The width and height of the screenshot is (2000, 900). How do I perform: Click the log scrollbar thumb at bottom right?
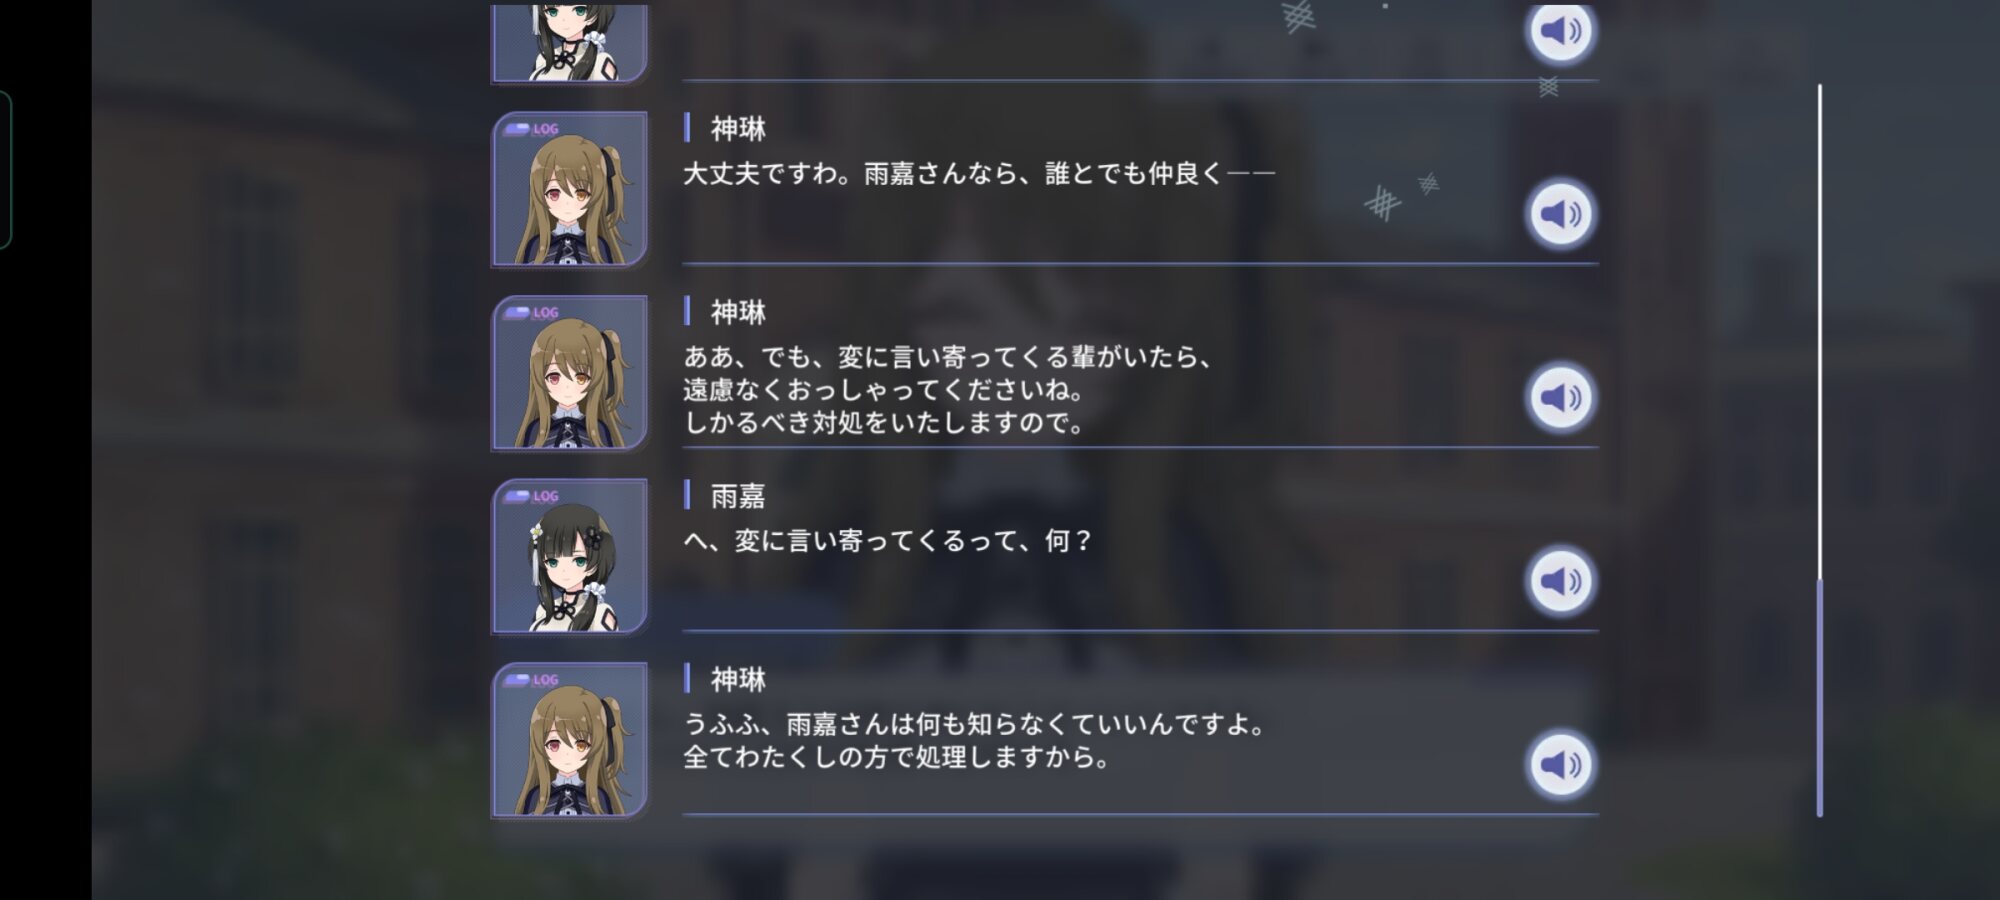click(x=1819, y=697)
